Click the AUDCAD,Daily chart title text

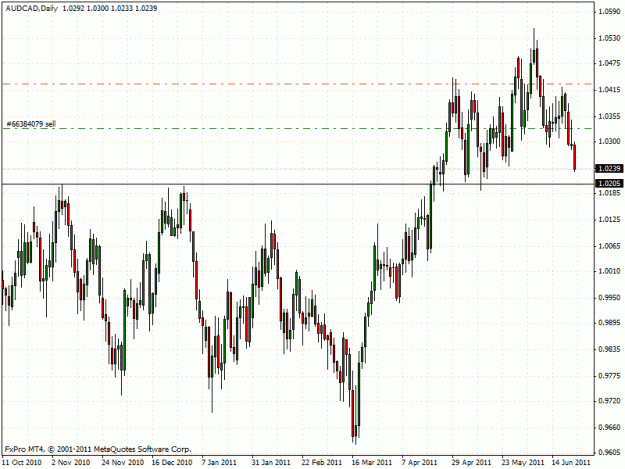point(31,8)
